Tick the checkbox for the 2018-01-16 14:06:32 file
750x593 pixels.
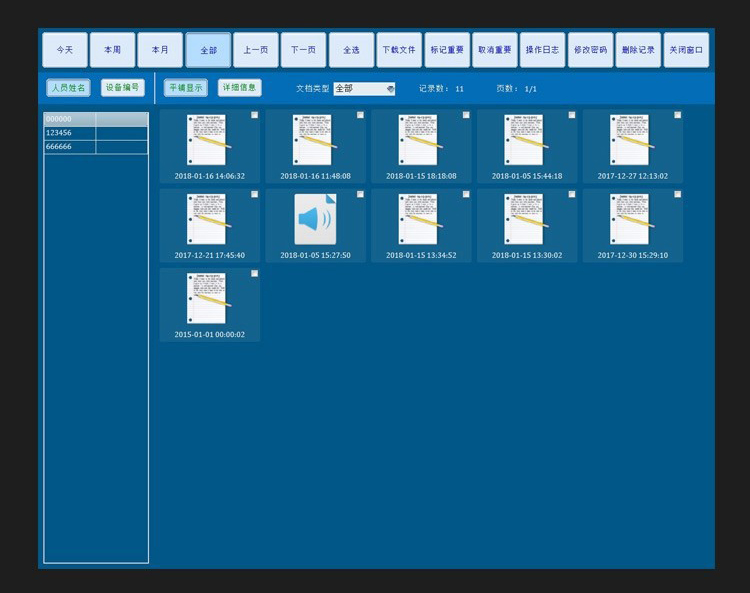tap(254, 115)
